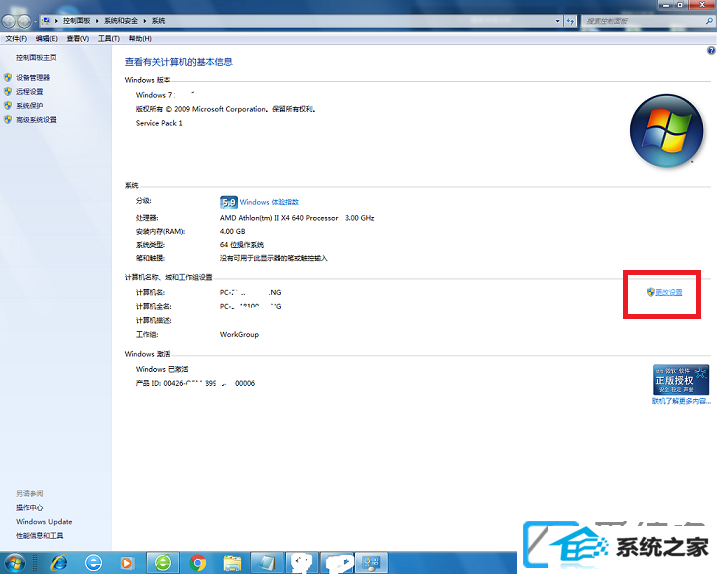Click the 正版授权 genuine badge

681,380
